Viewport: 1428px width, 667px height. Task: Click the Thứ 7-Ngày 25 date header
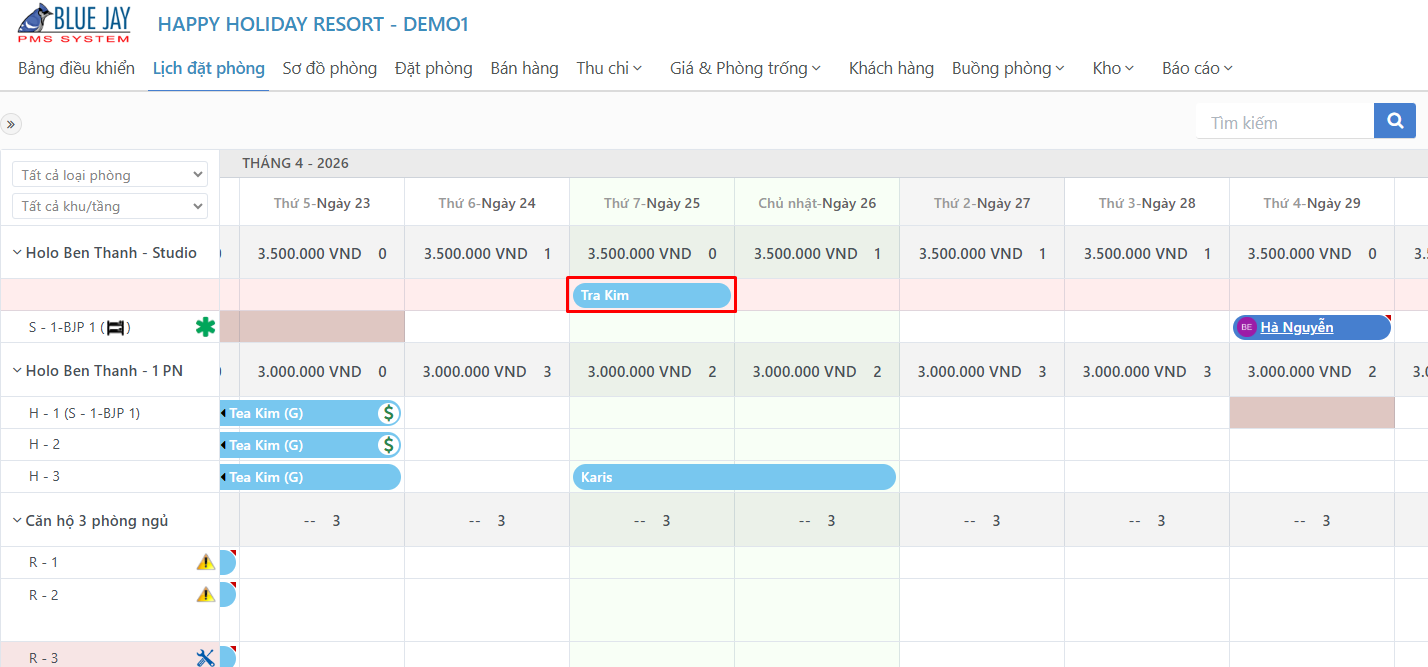652,203
